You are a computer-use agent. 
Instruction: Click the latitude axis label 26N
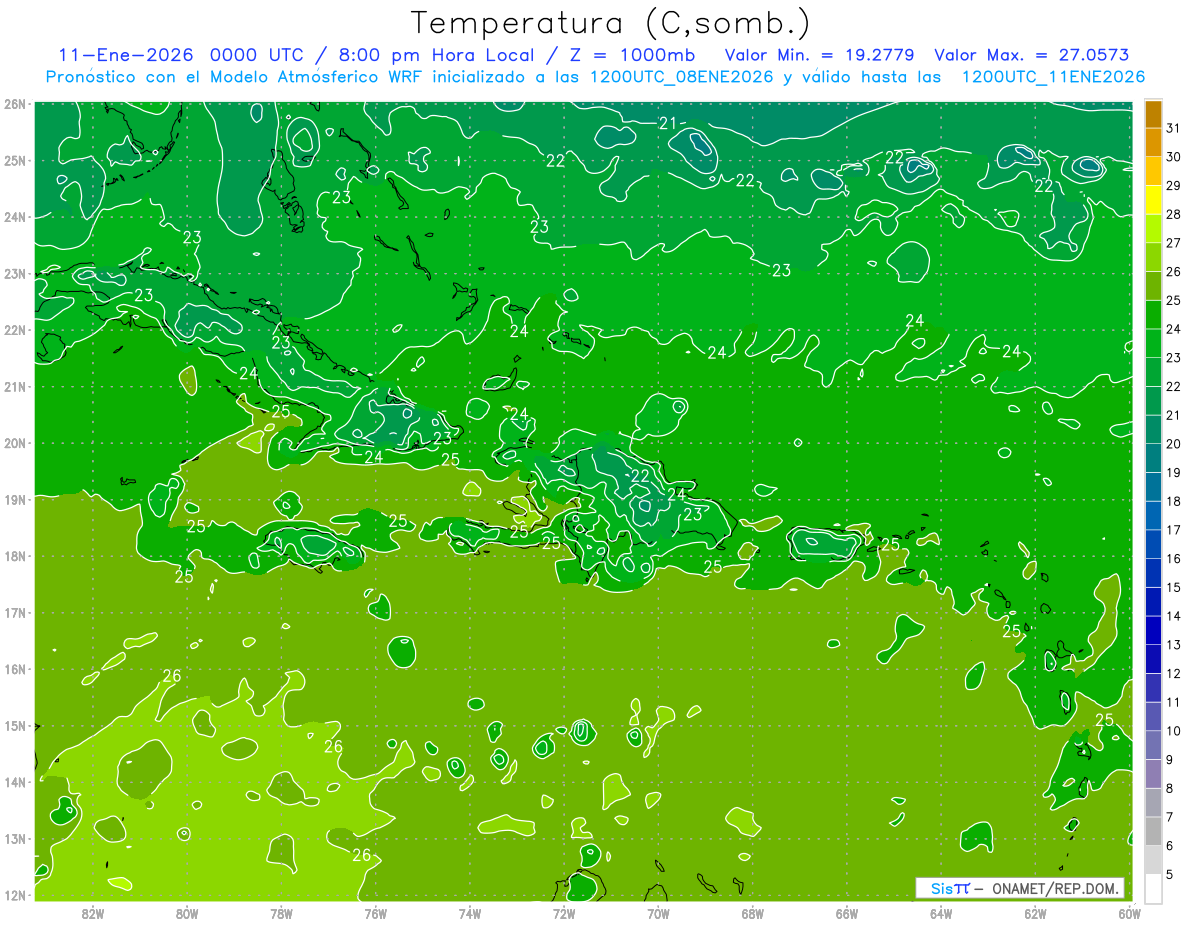pyautogui.click(x=14, y=103)
